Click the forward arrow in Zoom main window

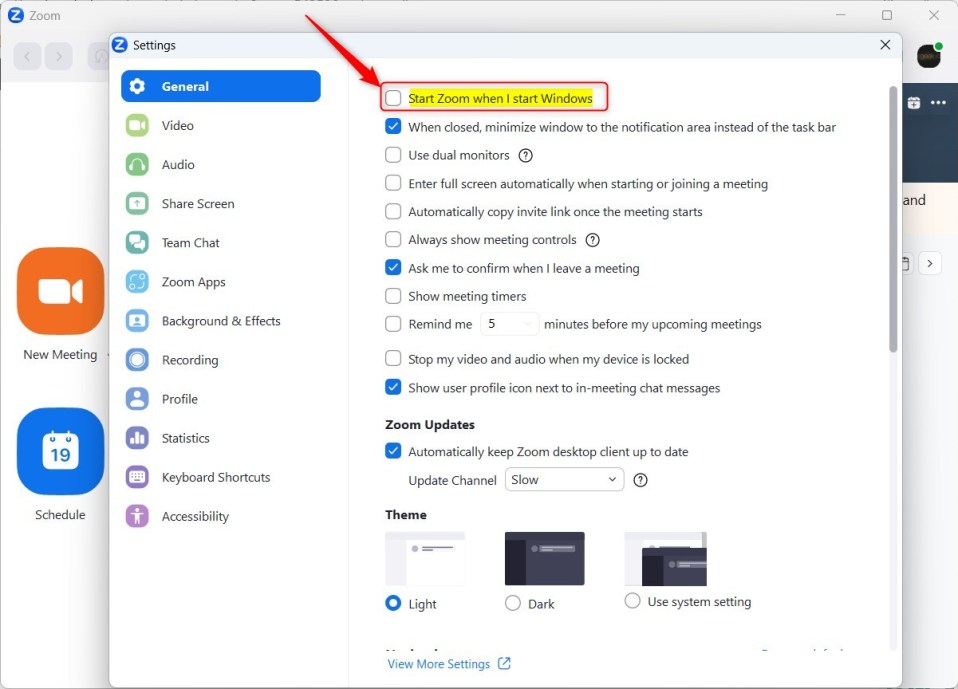click(x=59, y=57)
